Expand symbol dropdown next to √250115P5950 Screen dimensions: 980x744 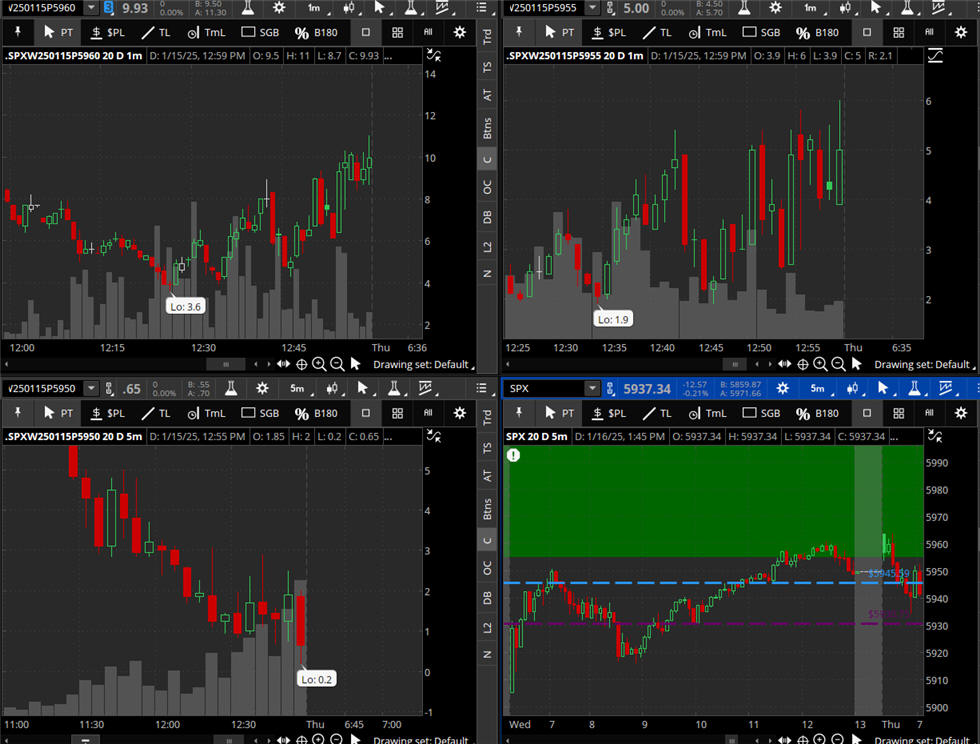[x=91, y=388]
